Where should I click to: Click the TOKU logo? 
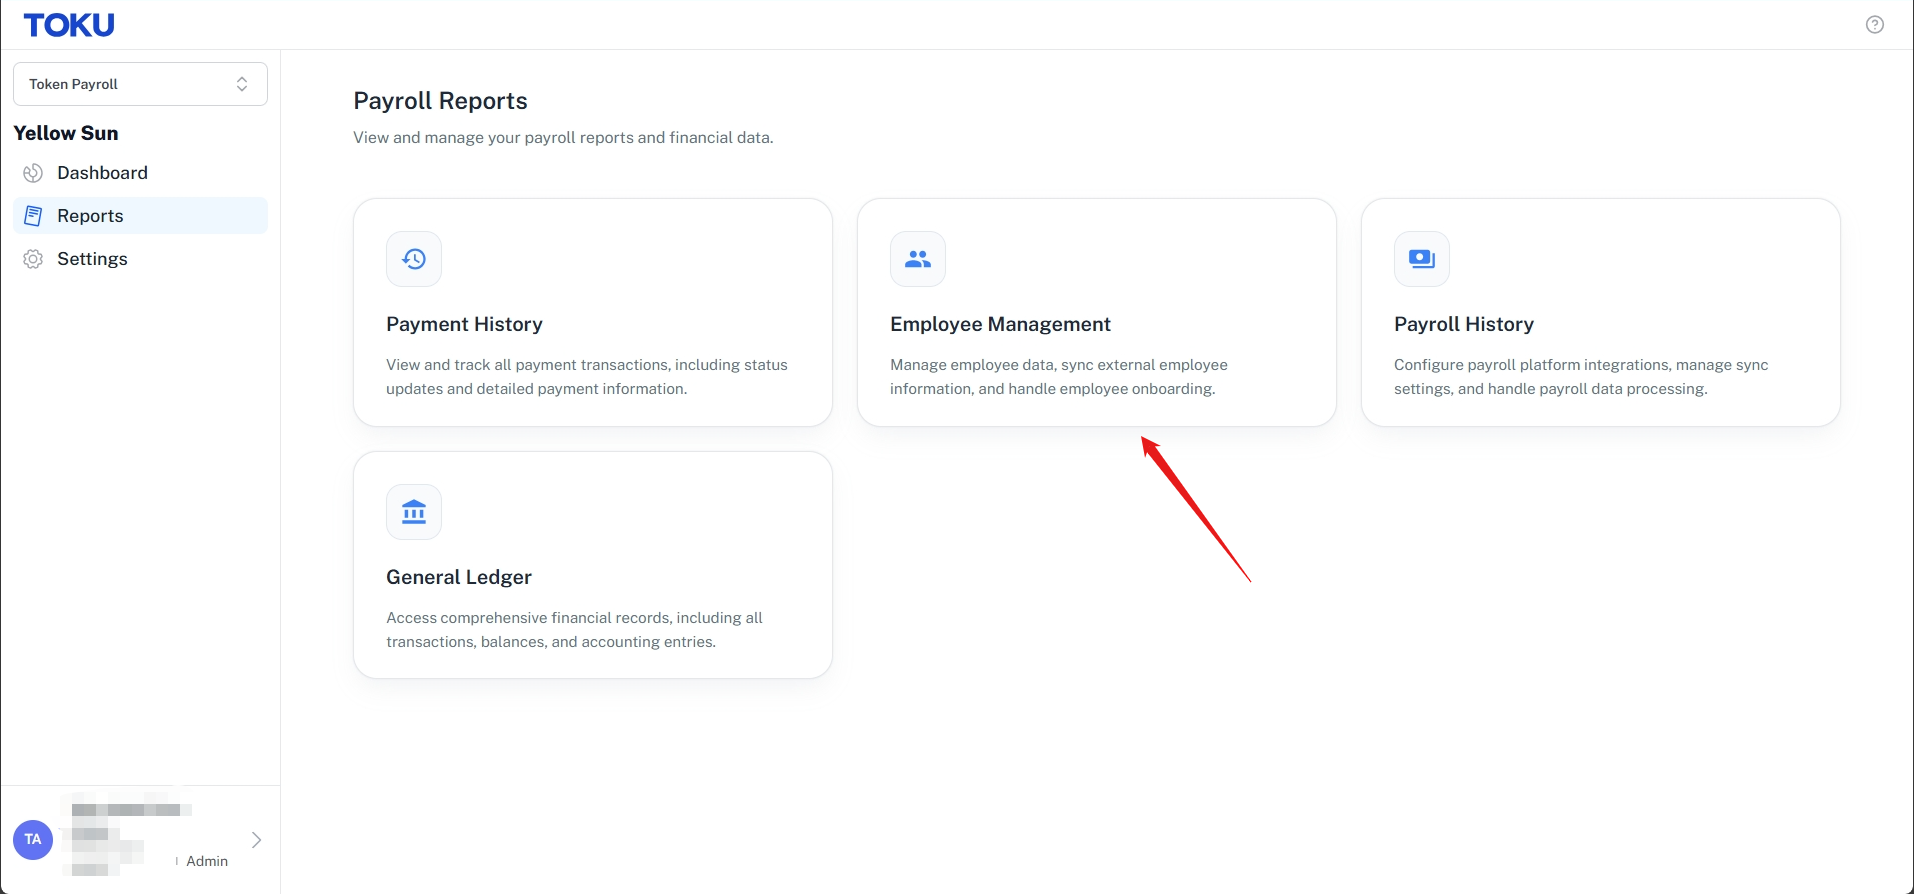pos(69,25)
